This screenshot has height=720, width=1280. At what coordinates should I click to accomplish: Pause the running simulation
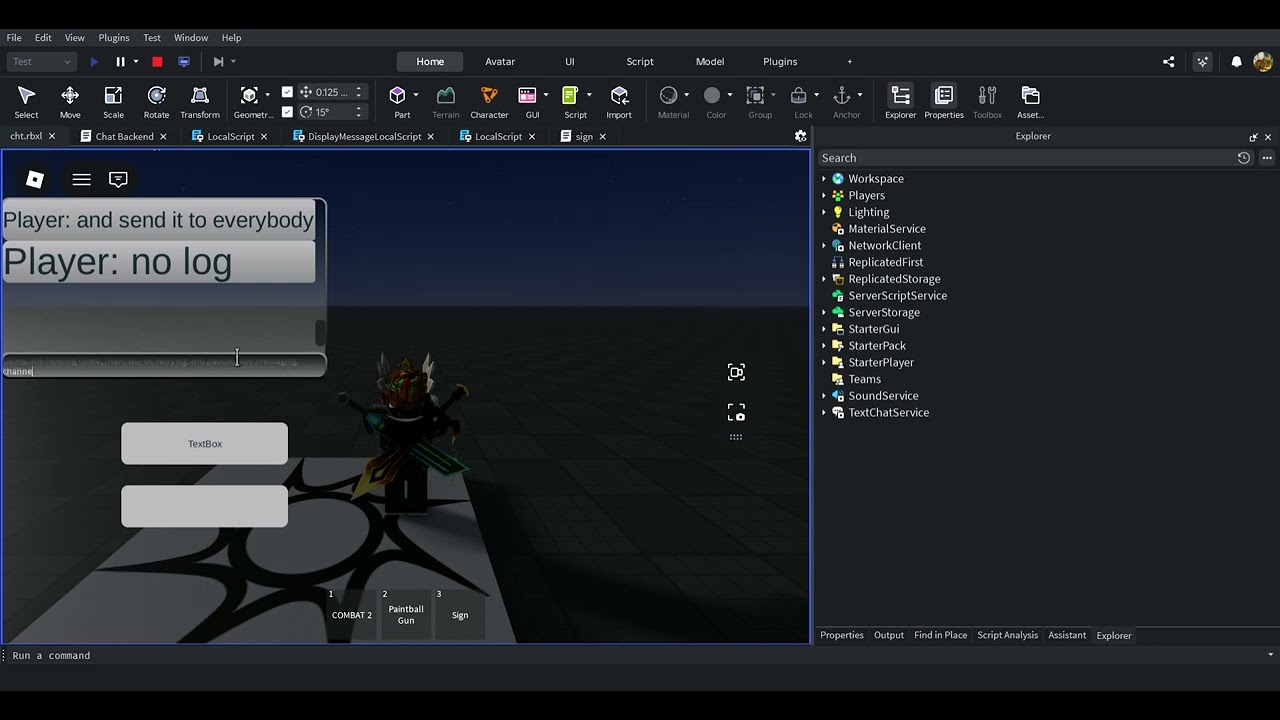click(120, 62)
